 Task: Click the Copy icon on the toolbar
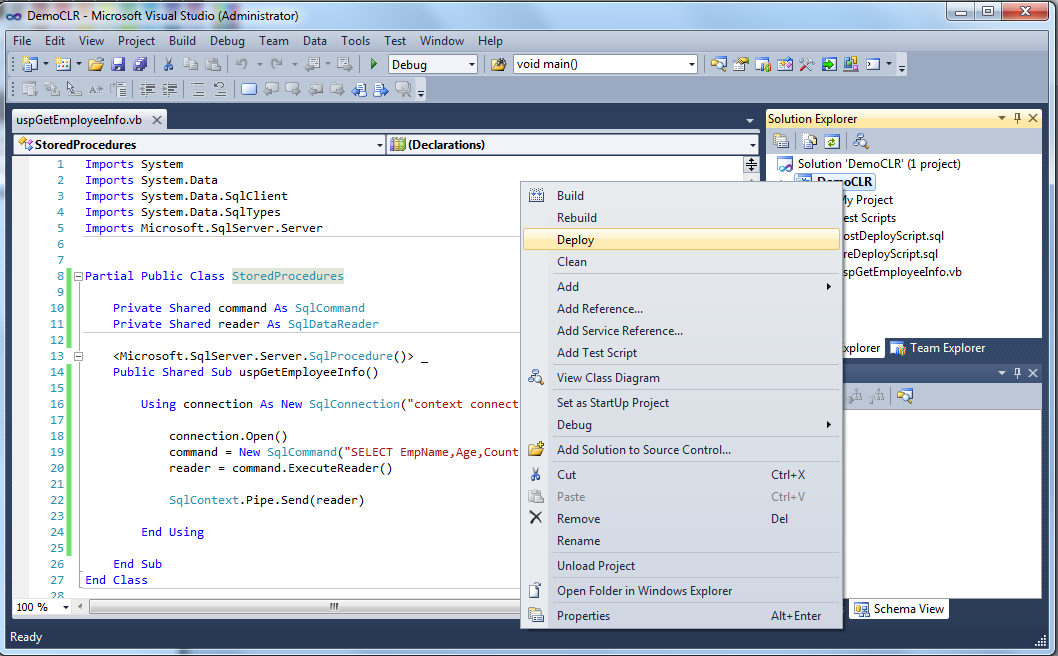[192, 64]
